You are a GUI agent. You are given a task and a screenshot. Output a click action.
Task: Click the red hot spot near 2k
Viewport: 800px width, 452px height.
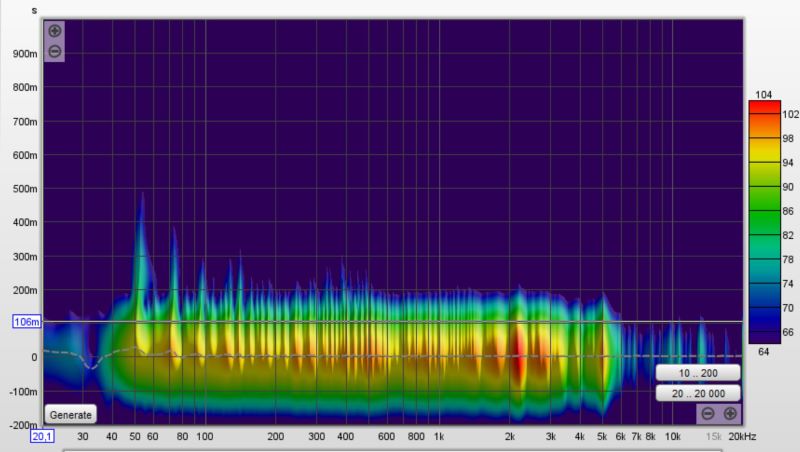520,356
